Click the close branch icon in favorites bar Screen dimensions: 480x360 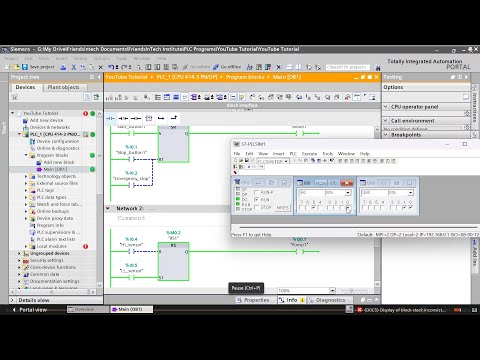click(x=174, y=118)
